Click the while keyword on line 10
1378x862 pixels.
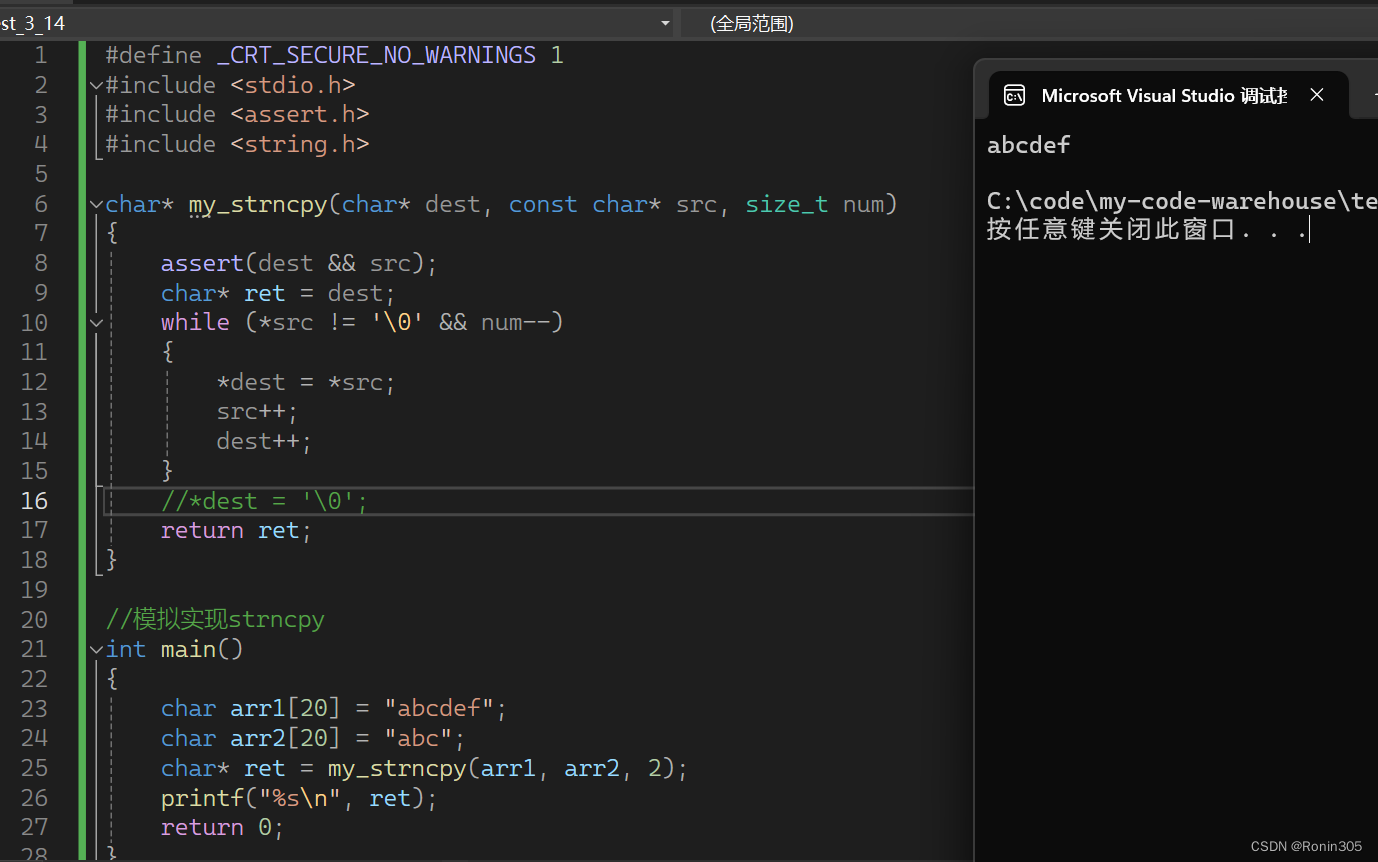click(195, 322)
